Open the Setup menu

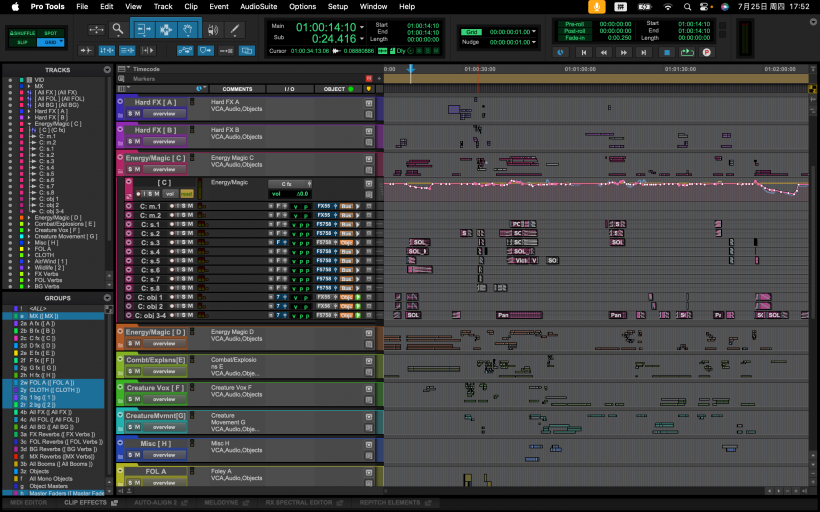(338, 6)
